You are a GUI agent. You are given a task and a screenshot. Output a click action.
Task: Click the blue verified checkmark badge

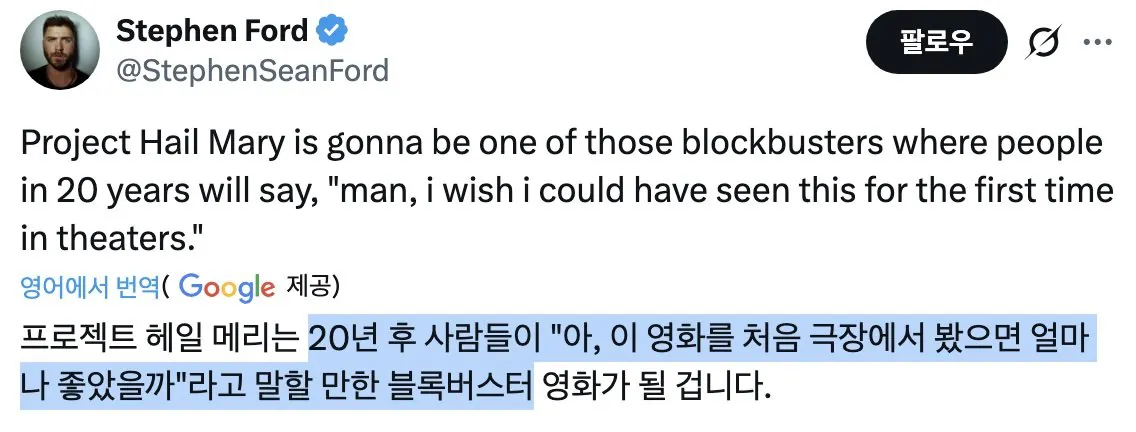click(x=333, y=32)
